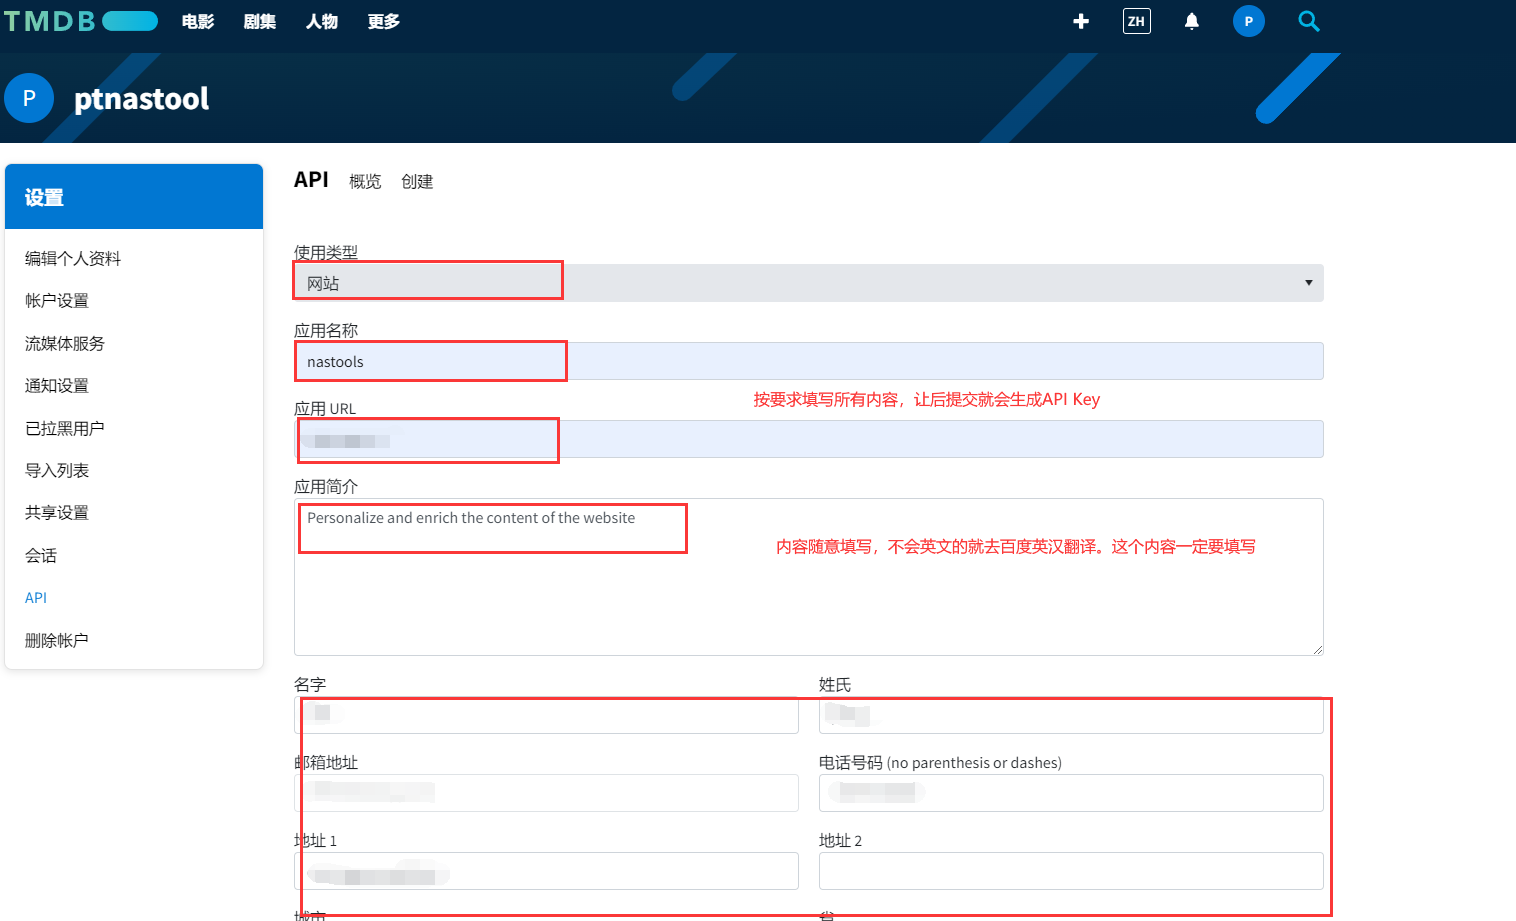Open the 更多 menu

pyautogui.click(x=383, y=21)
